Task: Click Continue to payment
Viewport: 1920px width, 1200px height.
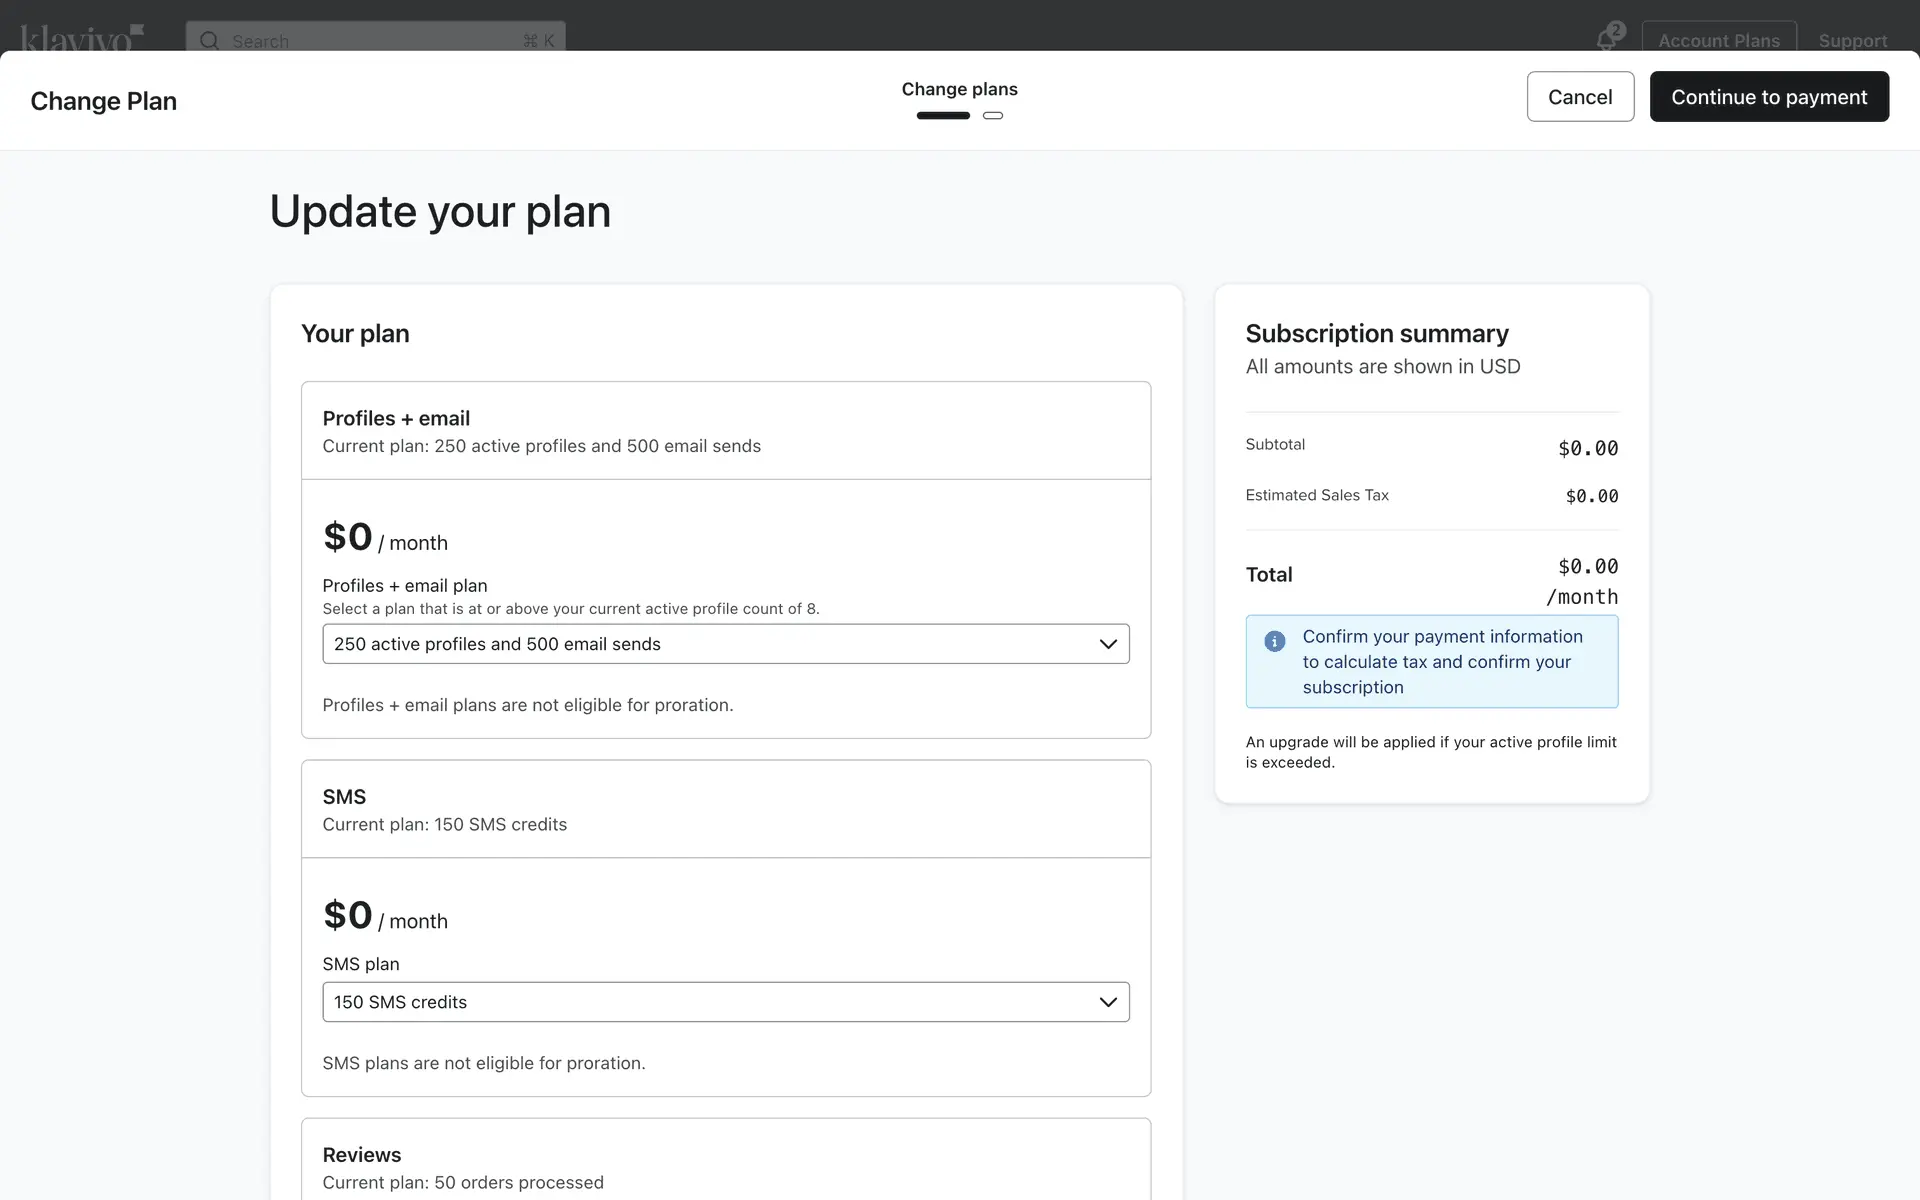Action: 1768,97
